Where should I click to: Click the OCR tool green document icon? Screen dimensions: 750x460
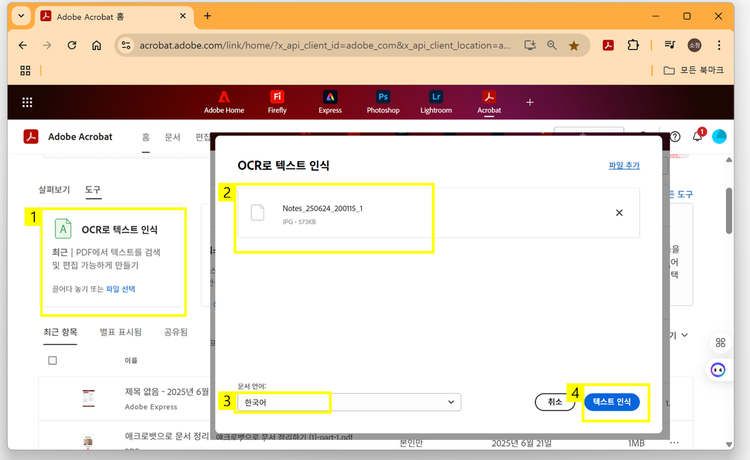pyautogui.click(x=63, y=229)
